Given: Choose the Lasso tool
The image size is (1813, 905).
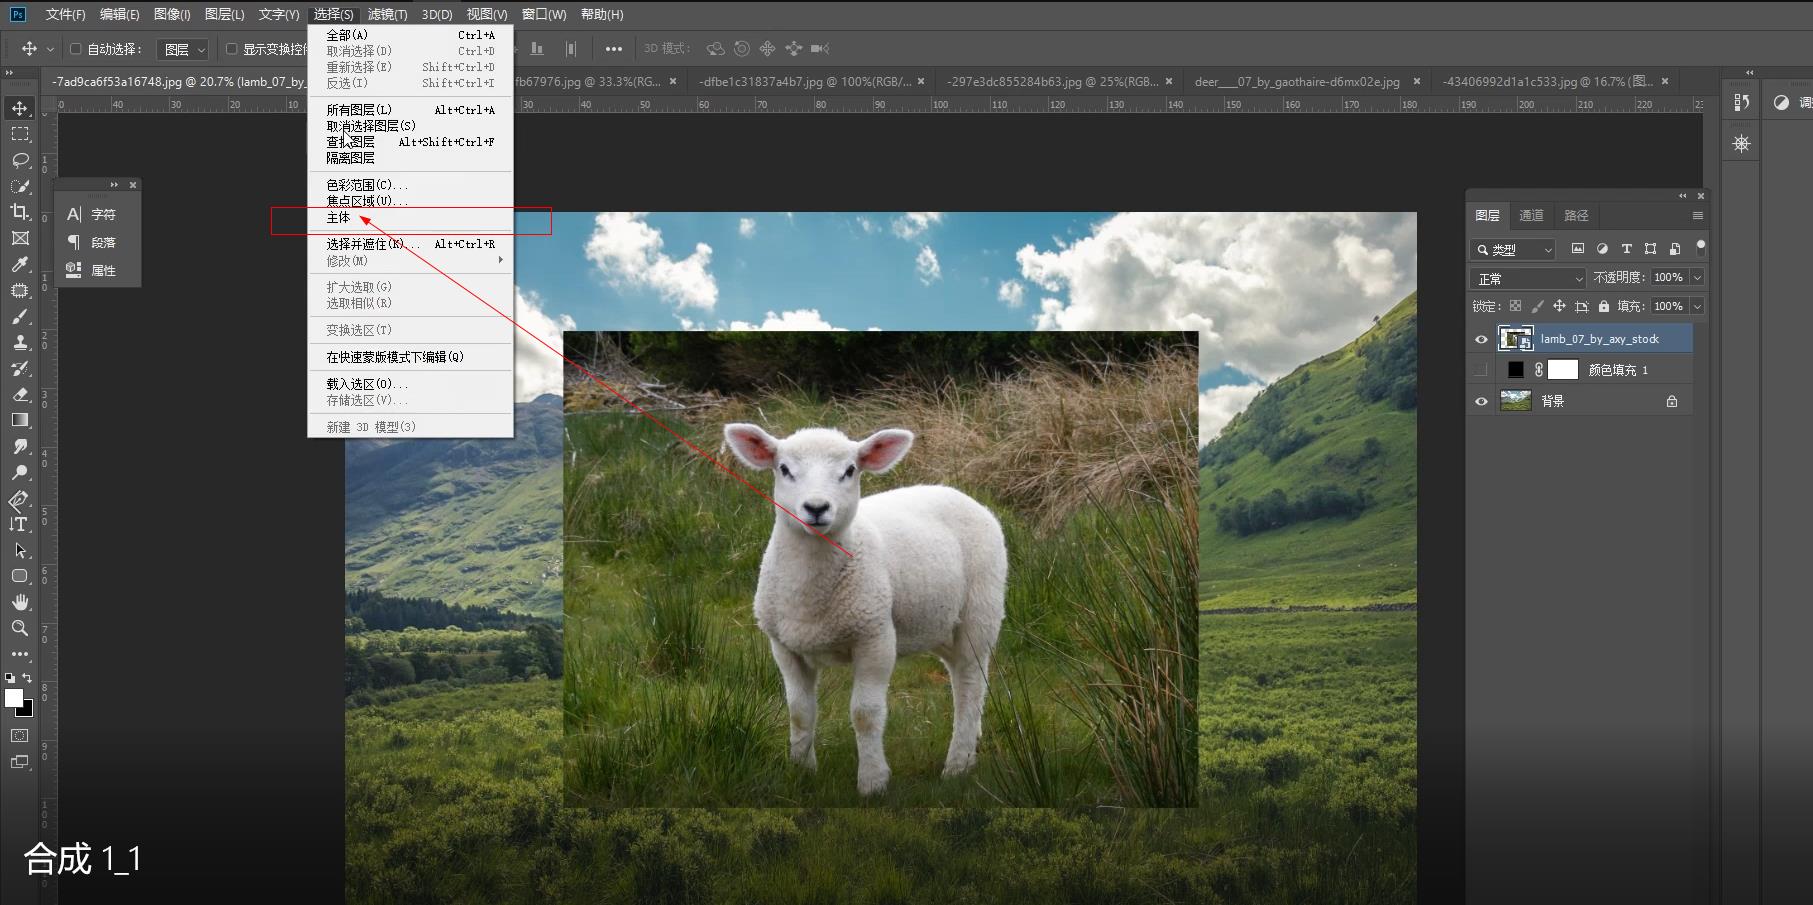Looking at the screenshot, I should pos(20,160).
